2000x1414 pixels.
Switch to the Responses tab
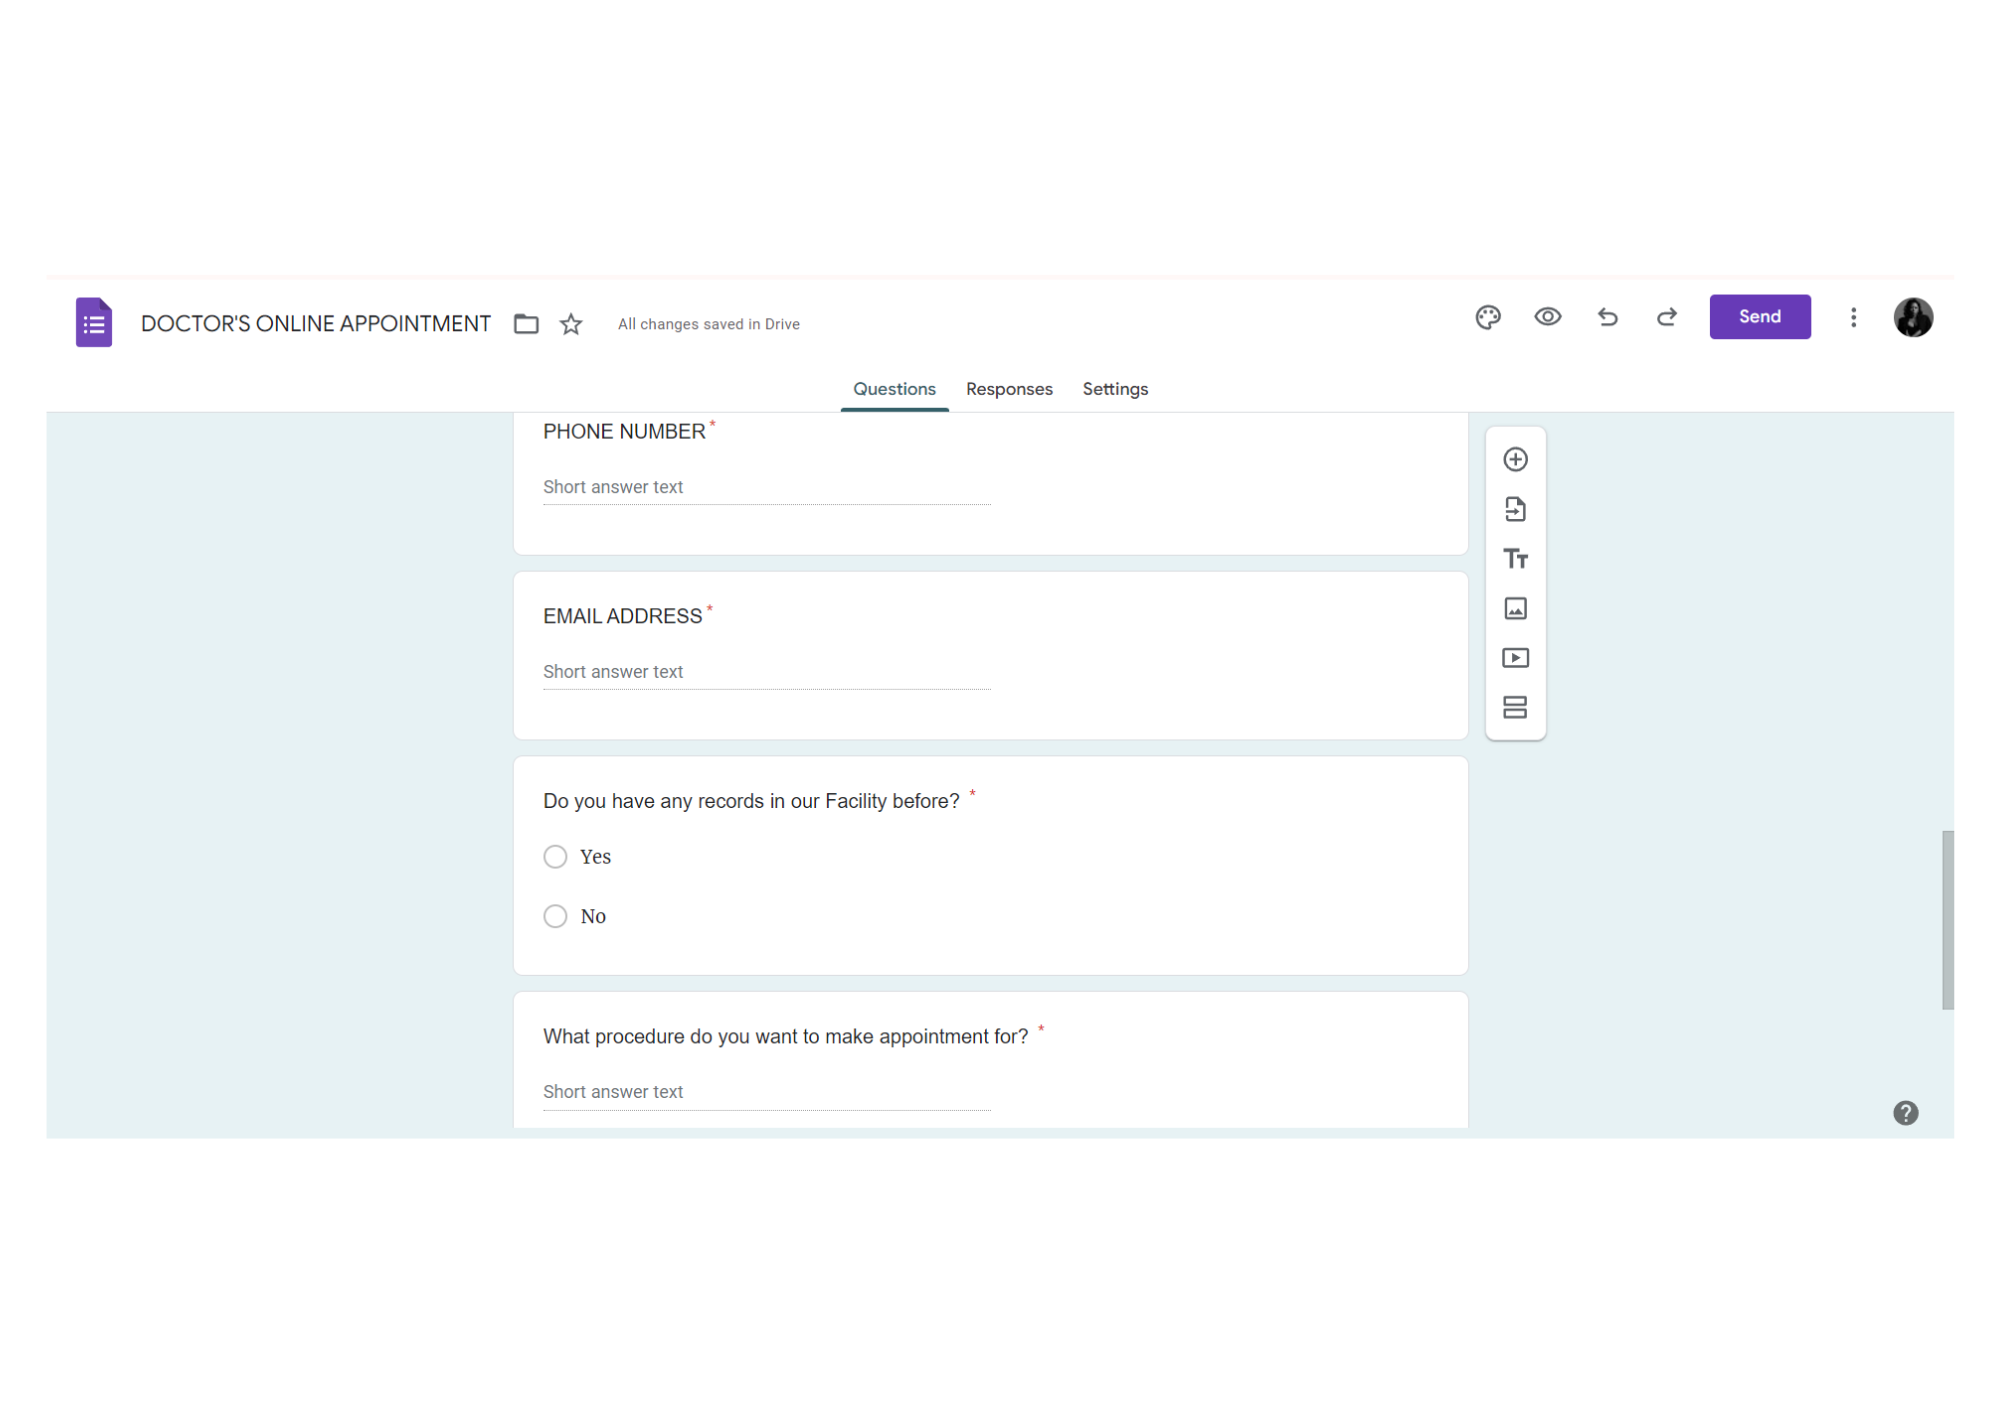[1009, 389]
